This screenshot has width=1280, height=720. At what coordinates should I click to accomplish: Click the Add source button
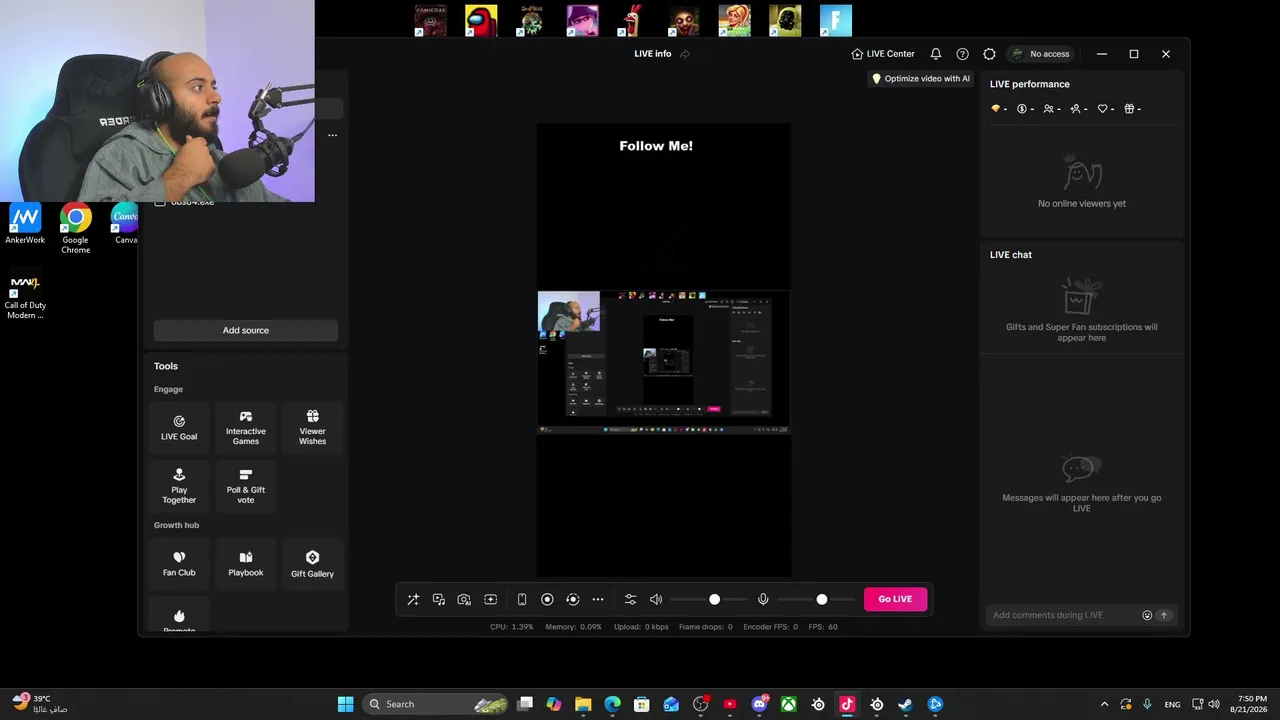click(x=246, y=330)
